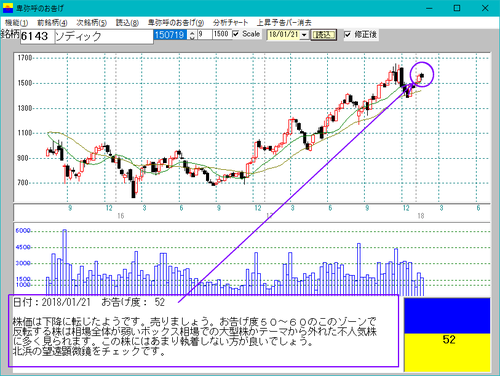
Task: Open the 機能(1) menu
Action: [16, 23]
